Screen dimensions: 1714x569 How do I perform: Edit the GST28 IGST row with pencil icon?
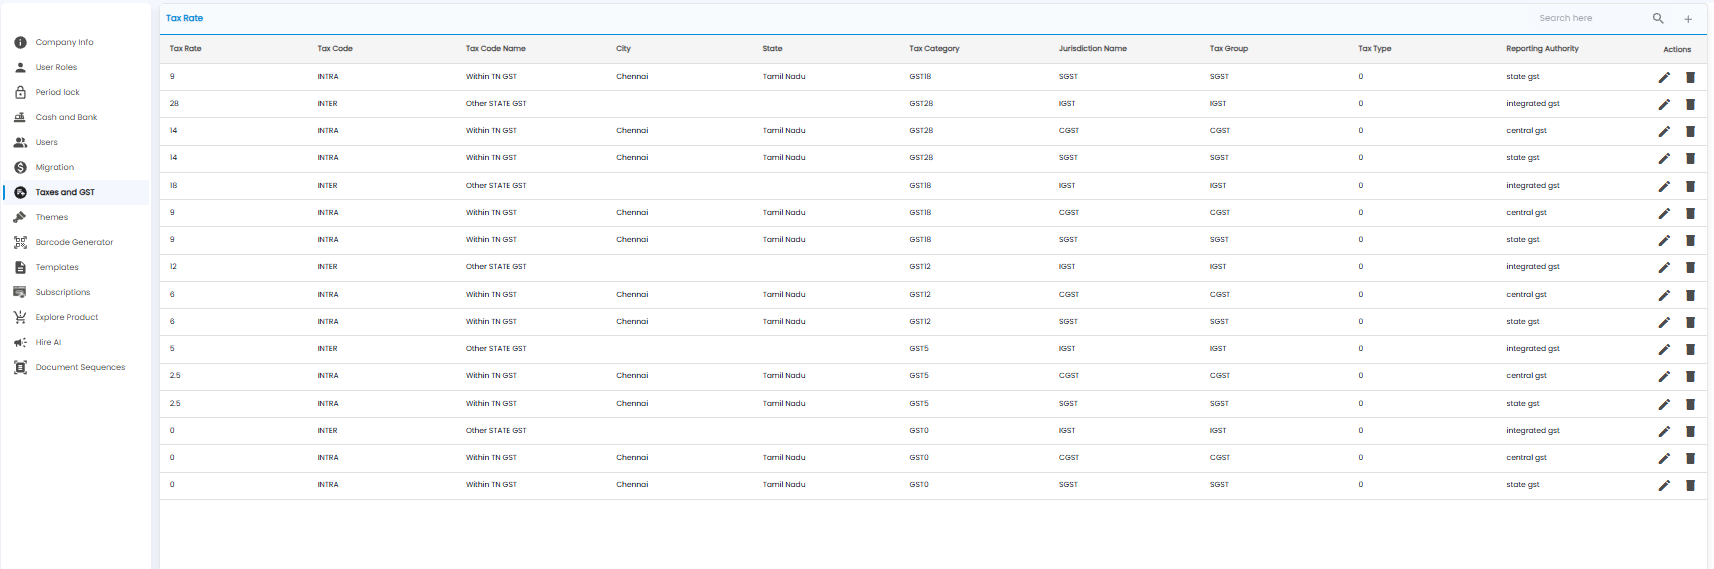[x=1664, y=104]
